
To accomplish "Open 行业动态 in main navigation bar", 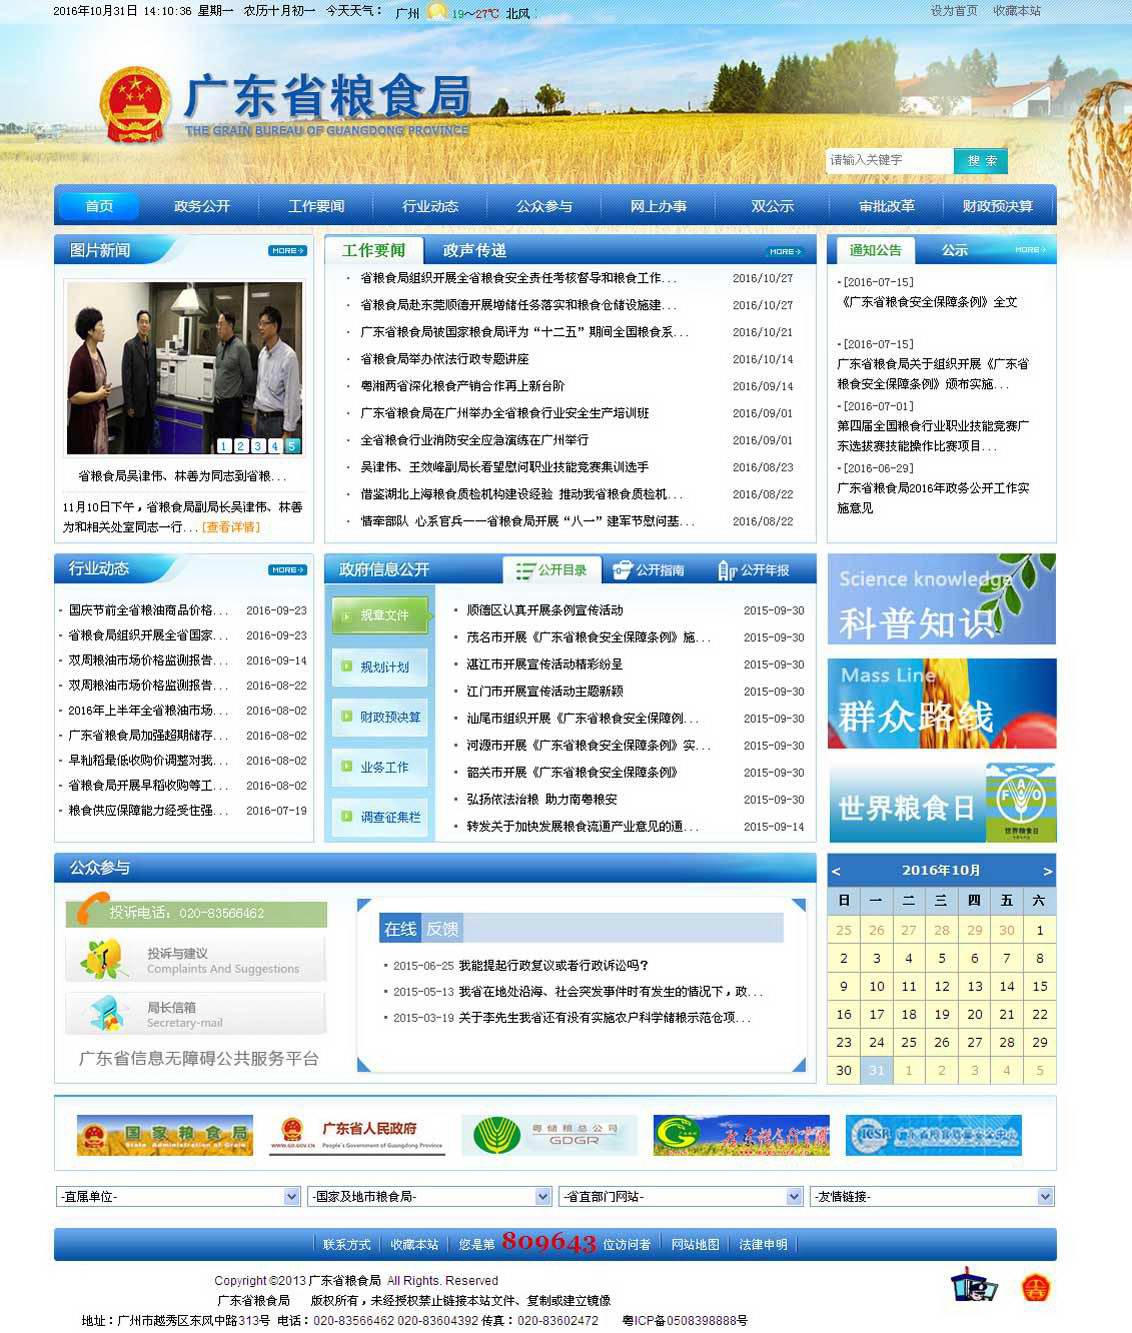I will pyautogui.click(x=430, y=206).
